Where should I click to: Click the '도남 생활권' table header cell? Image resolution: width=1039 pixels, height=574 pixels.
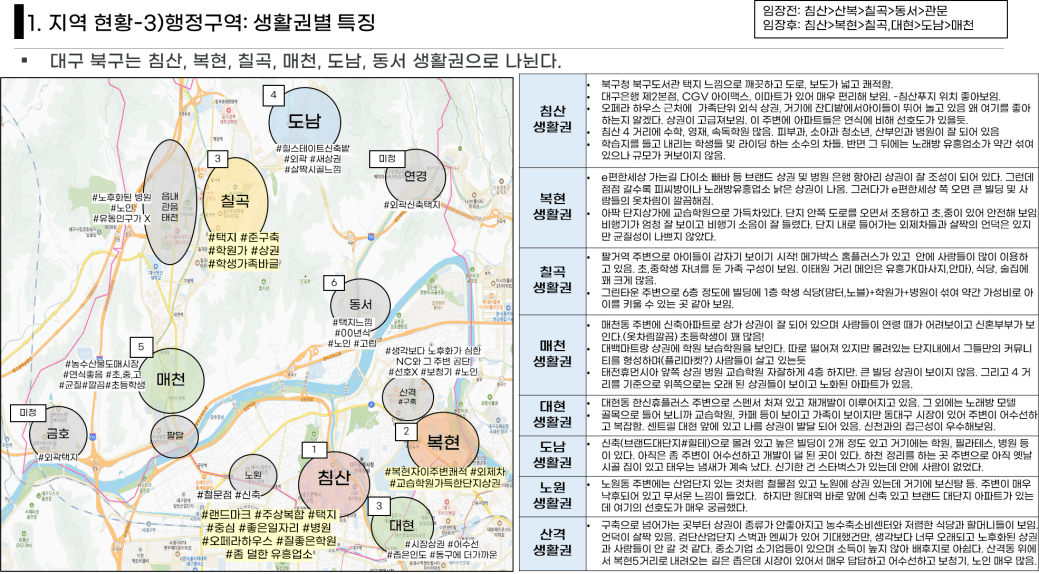point(553,455)
